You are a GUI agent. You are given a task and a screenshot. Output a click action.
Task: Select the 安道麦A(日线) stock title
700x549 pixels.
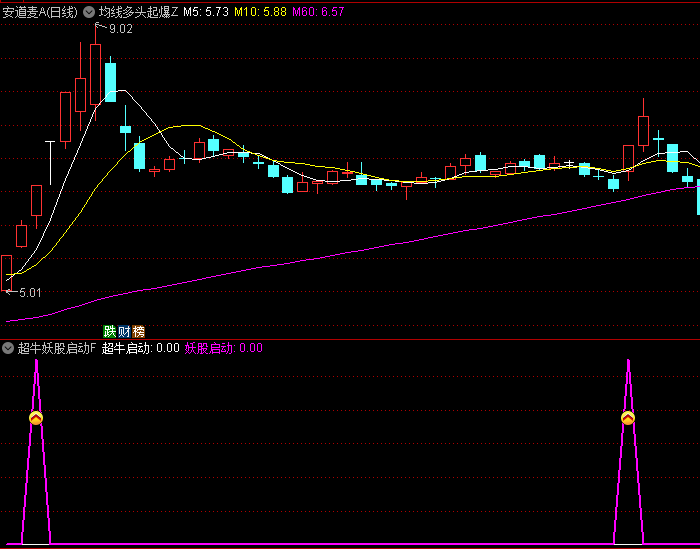click(40, 12)
